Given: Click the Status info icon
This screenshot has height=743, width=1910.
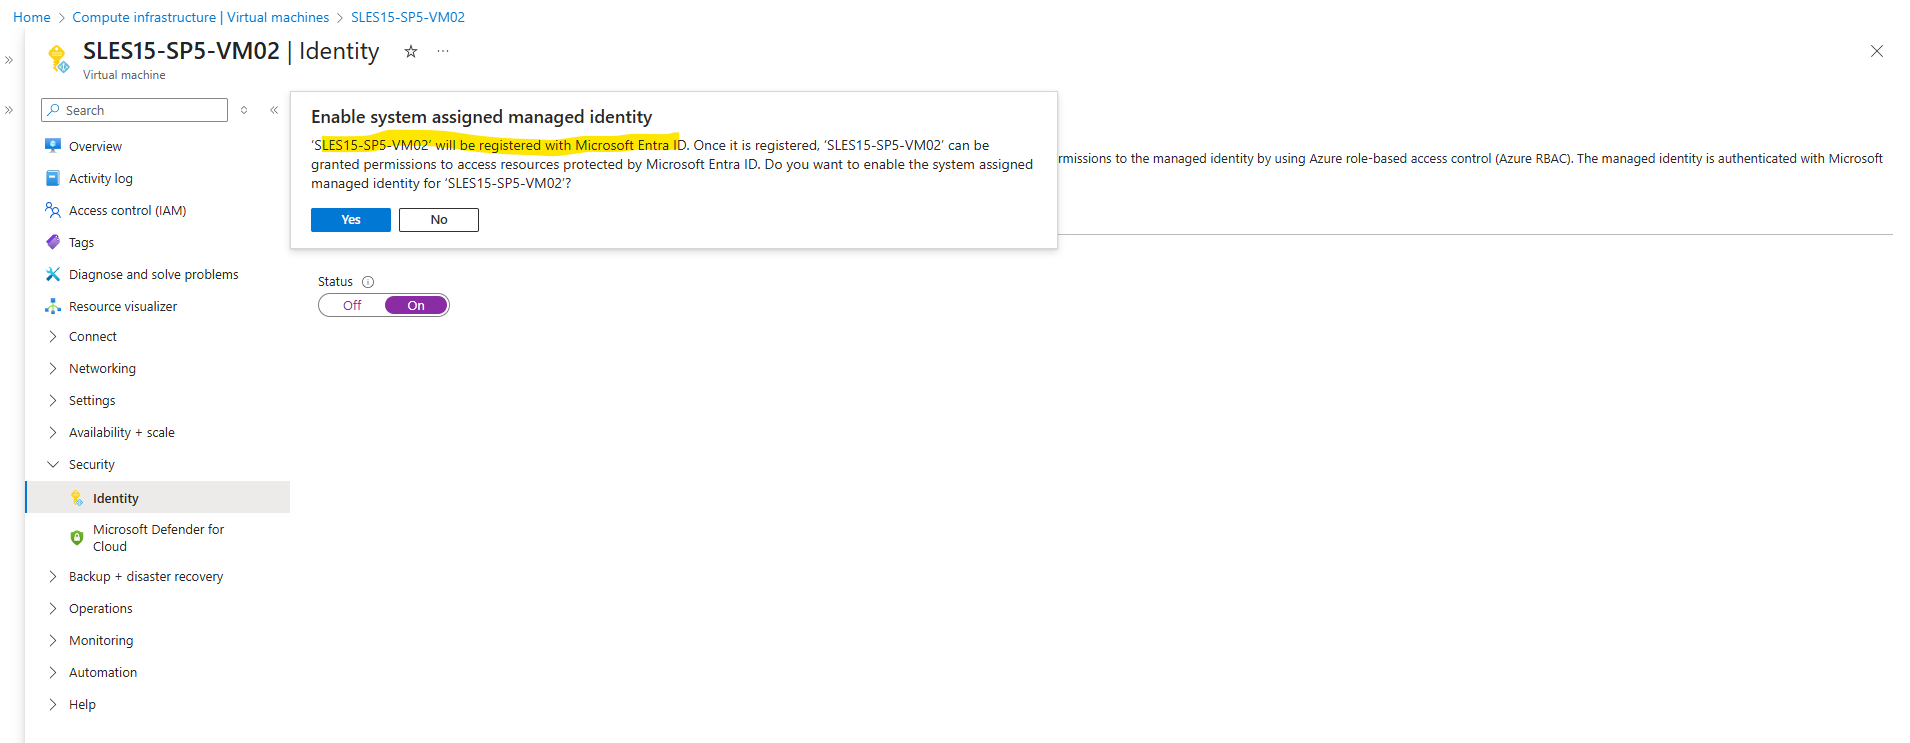Looking at the screenshot, I should 368,282.
